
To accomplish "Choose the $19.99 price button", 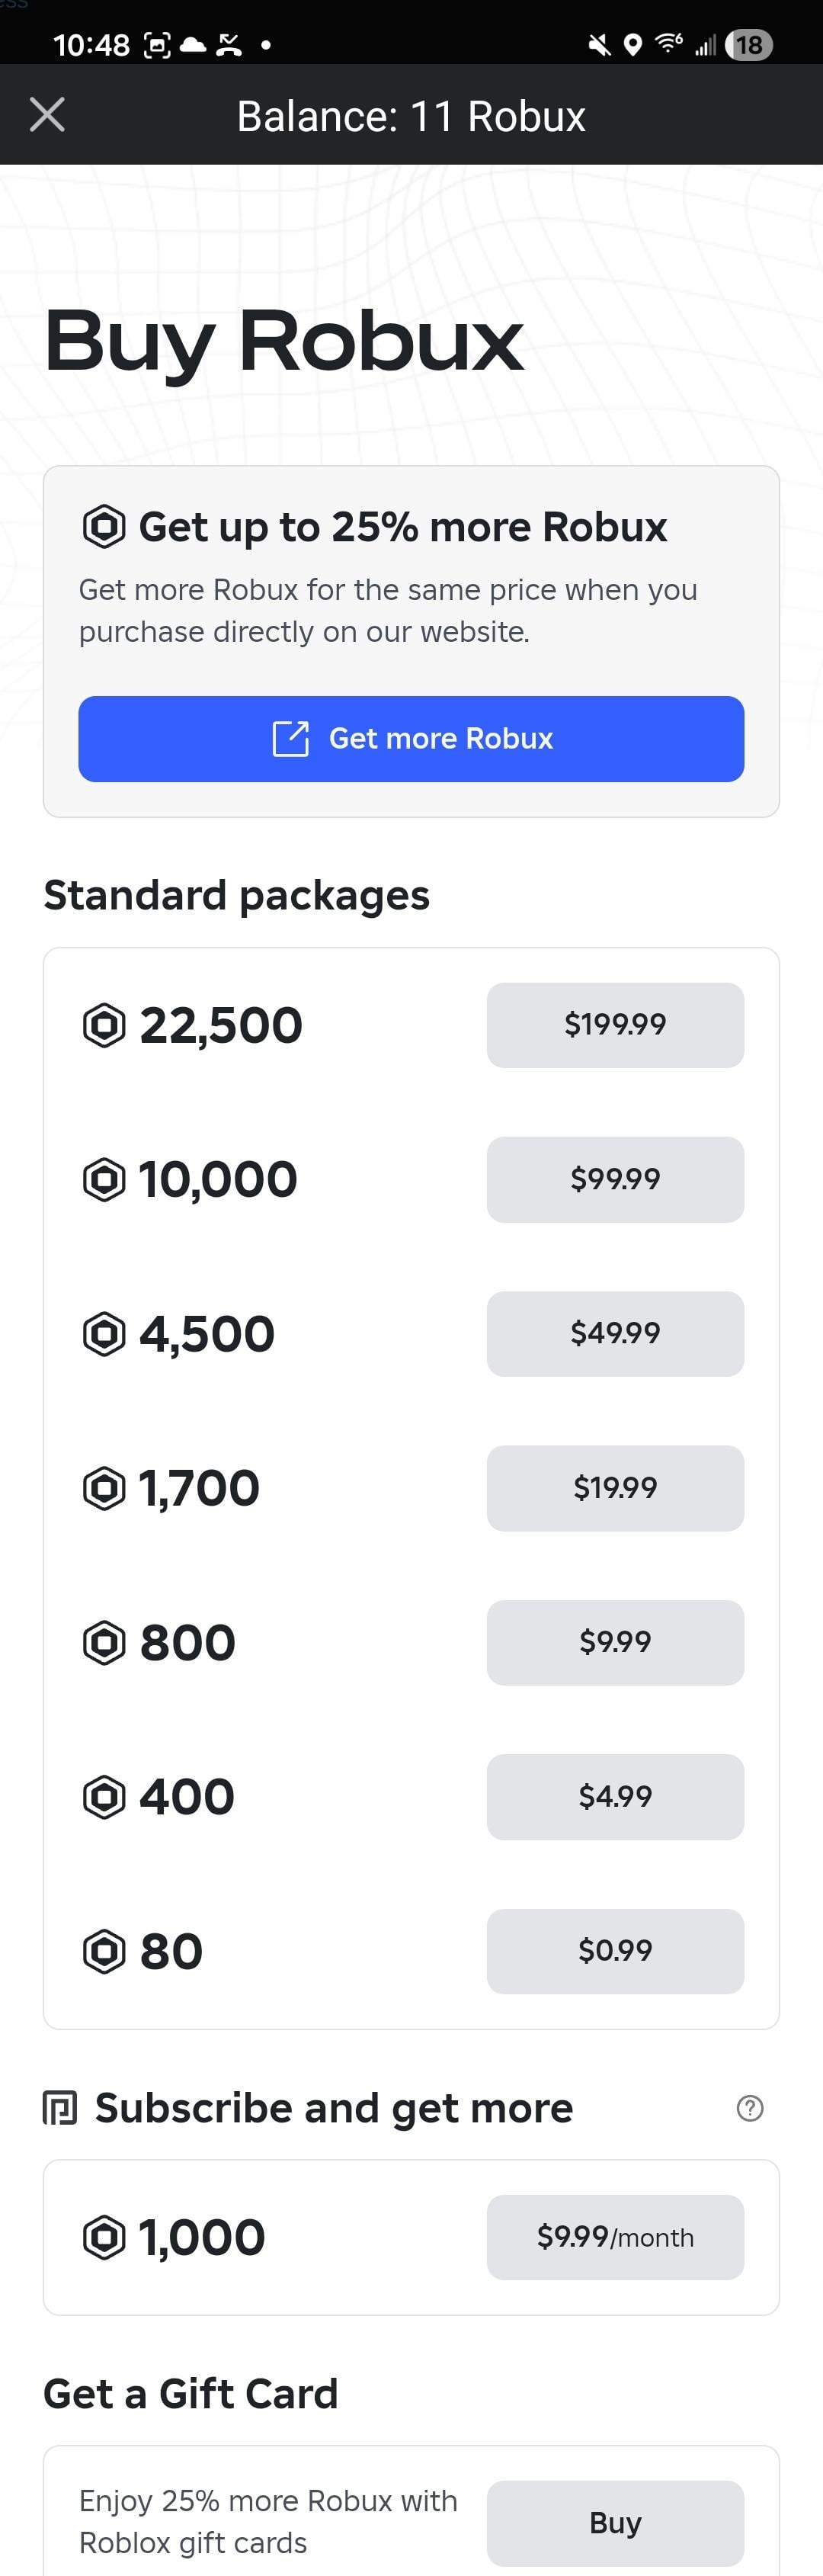I will tap(614, 1487).
